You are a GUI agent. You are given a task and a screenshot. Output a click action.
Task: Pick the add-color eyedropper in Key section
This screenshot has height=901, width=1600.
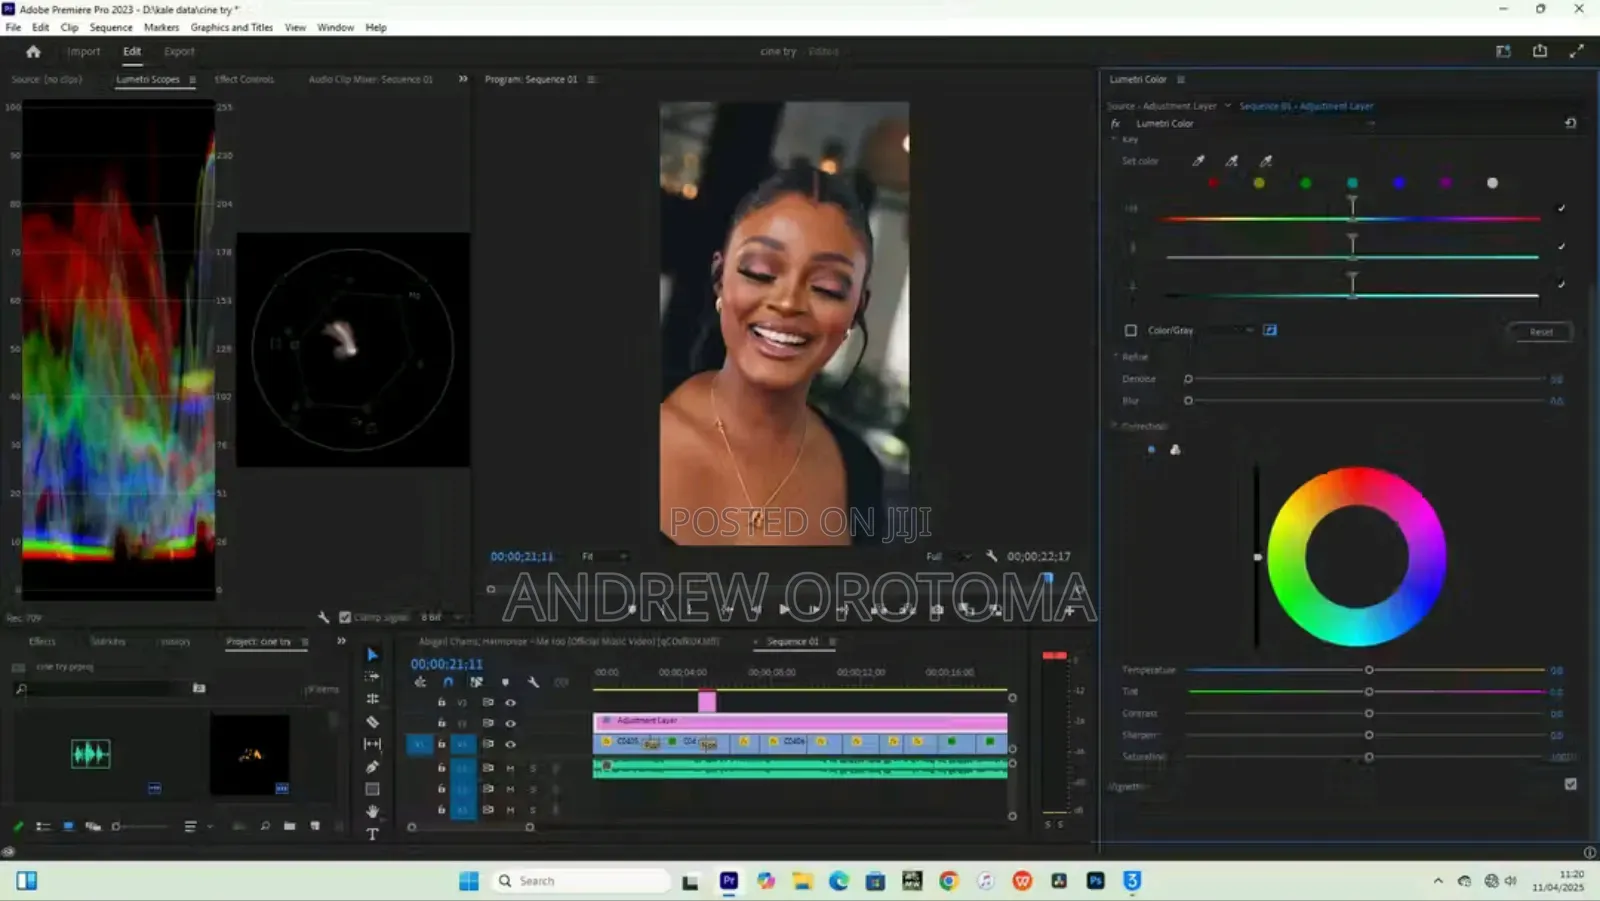(x=1232, y=161)
